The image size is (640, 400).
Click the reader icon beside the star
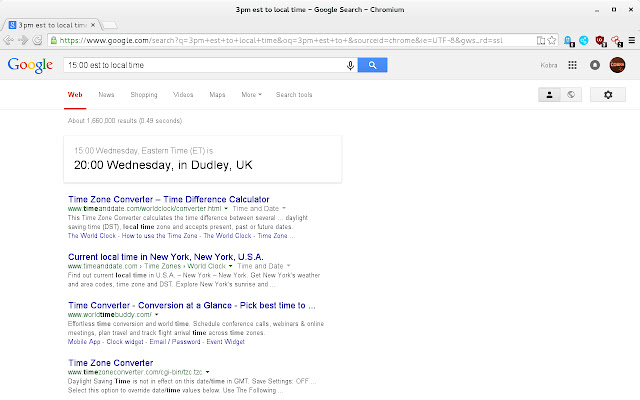tap(541, 40)
